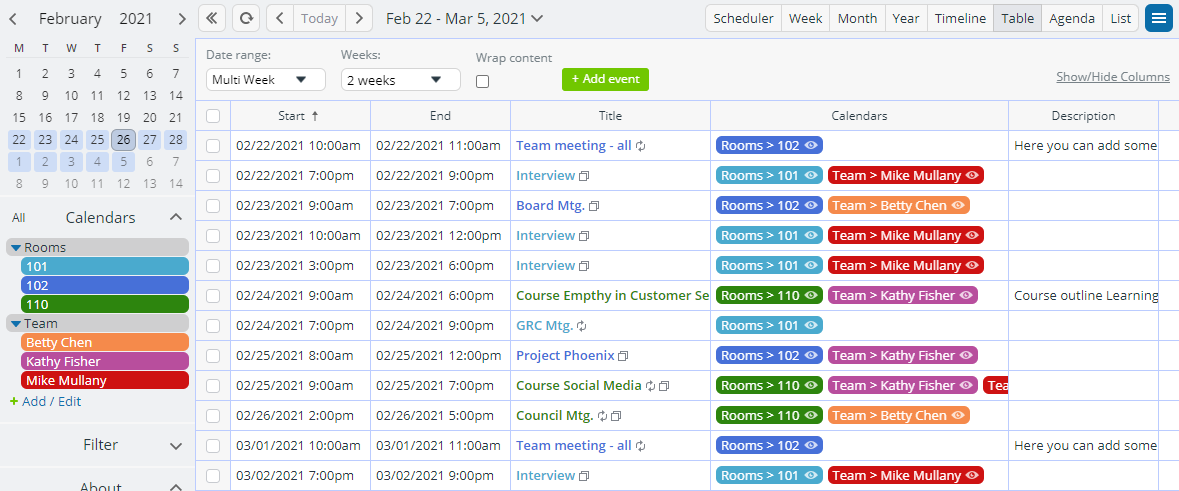1179x491 pixels.
Task: Click recurring icon on 02/22 Team meeting - all
Action: (x=640, y=146)
